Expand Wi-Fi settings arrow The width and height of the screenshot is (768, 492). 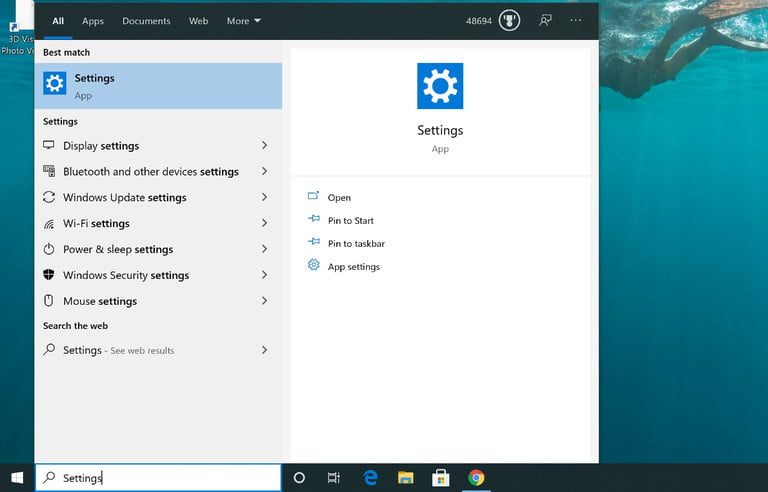point(264,223)
